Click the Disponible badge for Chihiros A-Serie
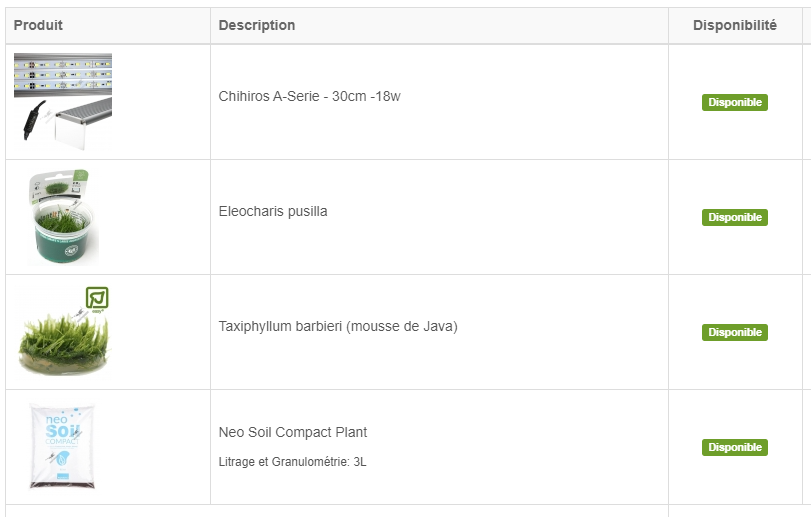 pos(734,102)
